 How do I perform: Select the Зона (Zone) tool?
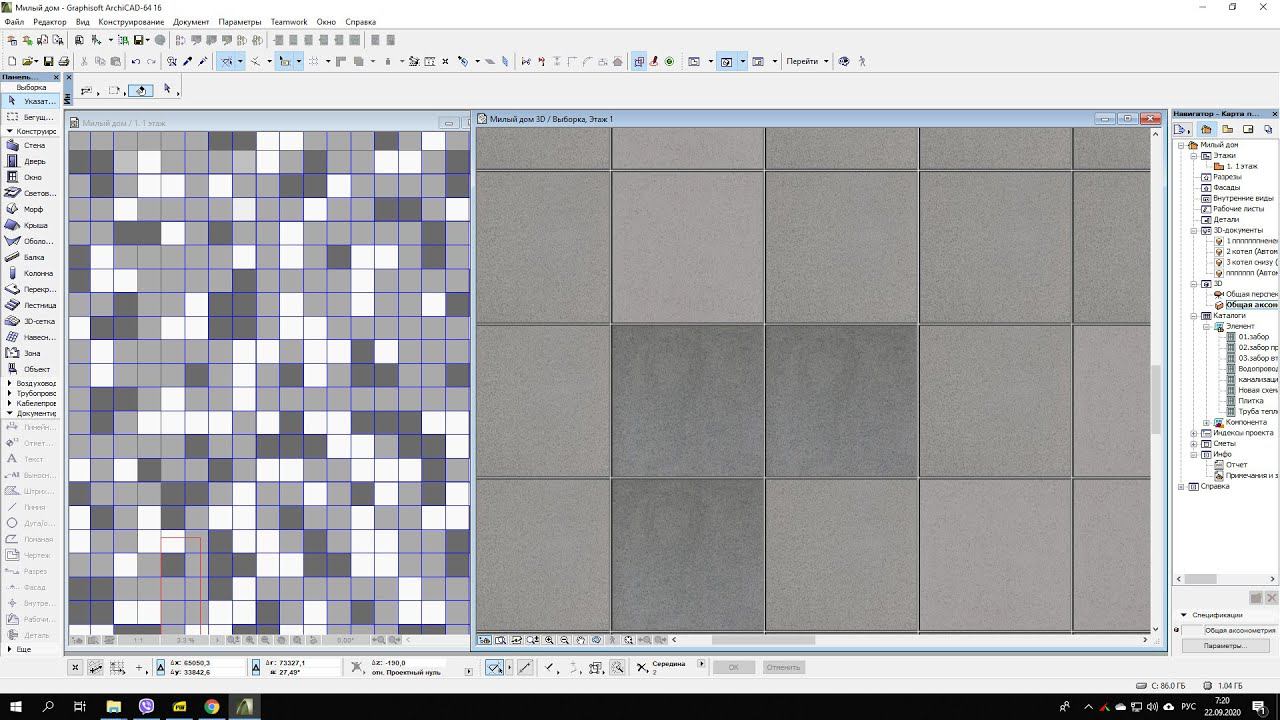pos(32,353)
